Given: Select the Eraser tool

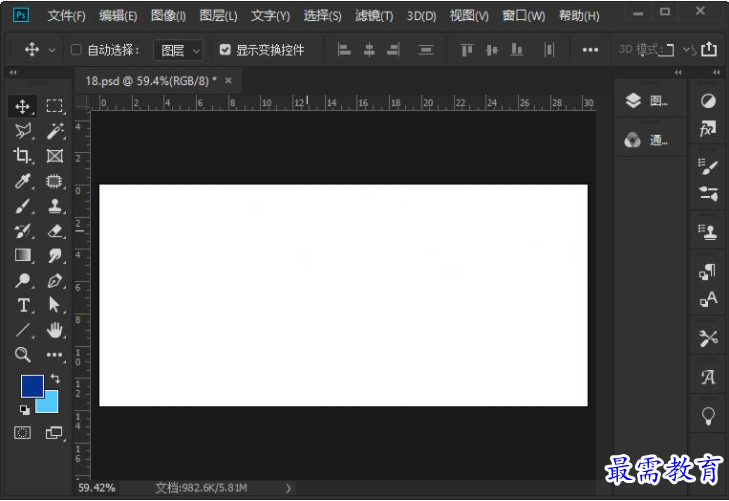Looking at the screenshot, I should pos(54,231).
